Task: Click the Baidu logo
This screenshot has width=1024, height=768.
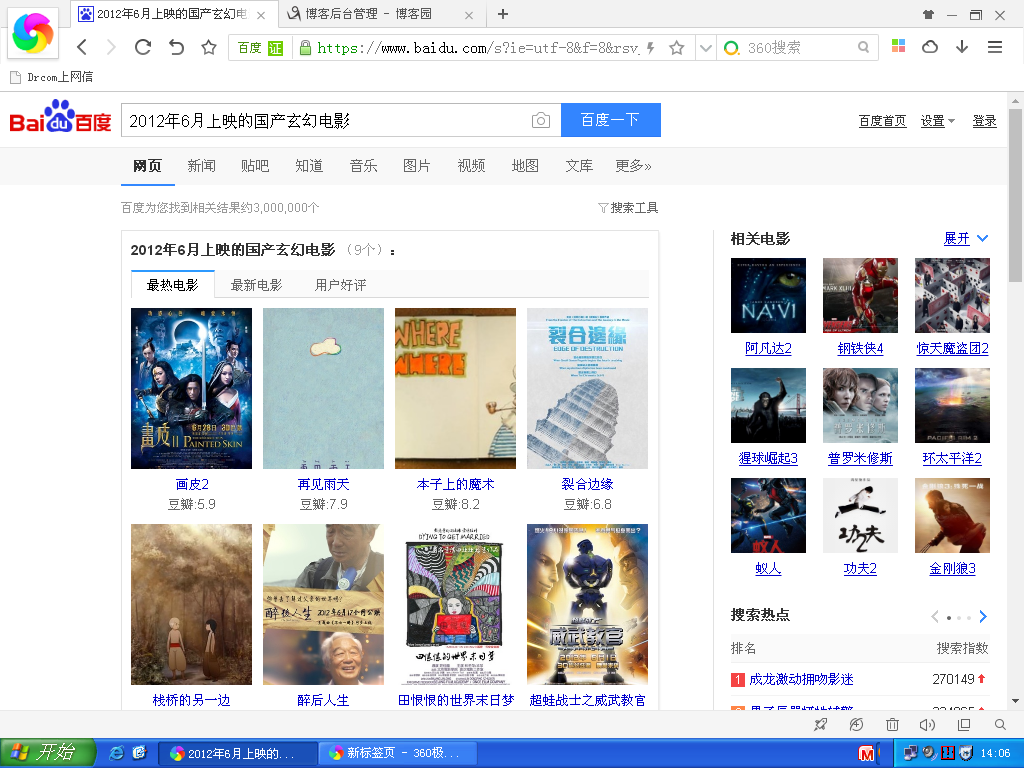Action: click(60, 116)
